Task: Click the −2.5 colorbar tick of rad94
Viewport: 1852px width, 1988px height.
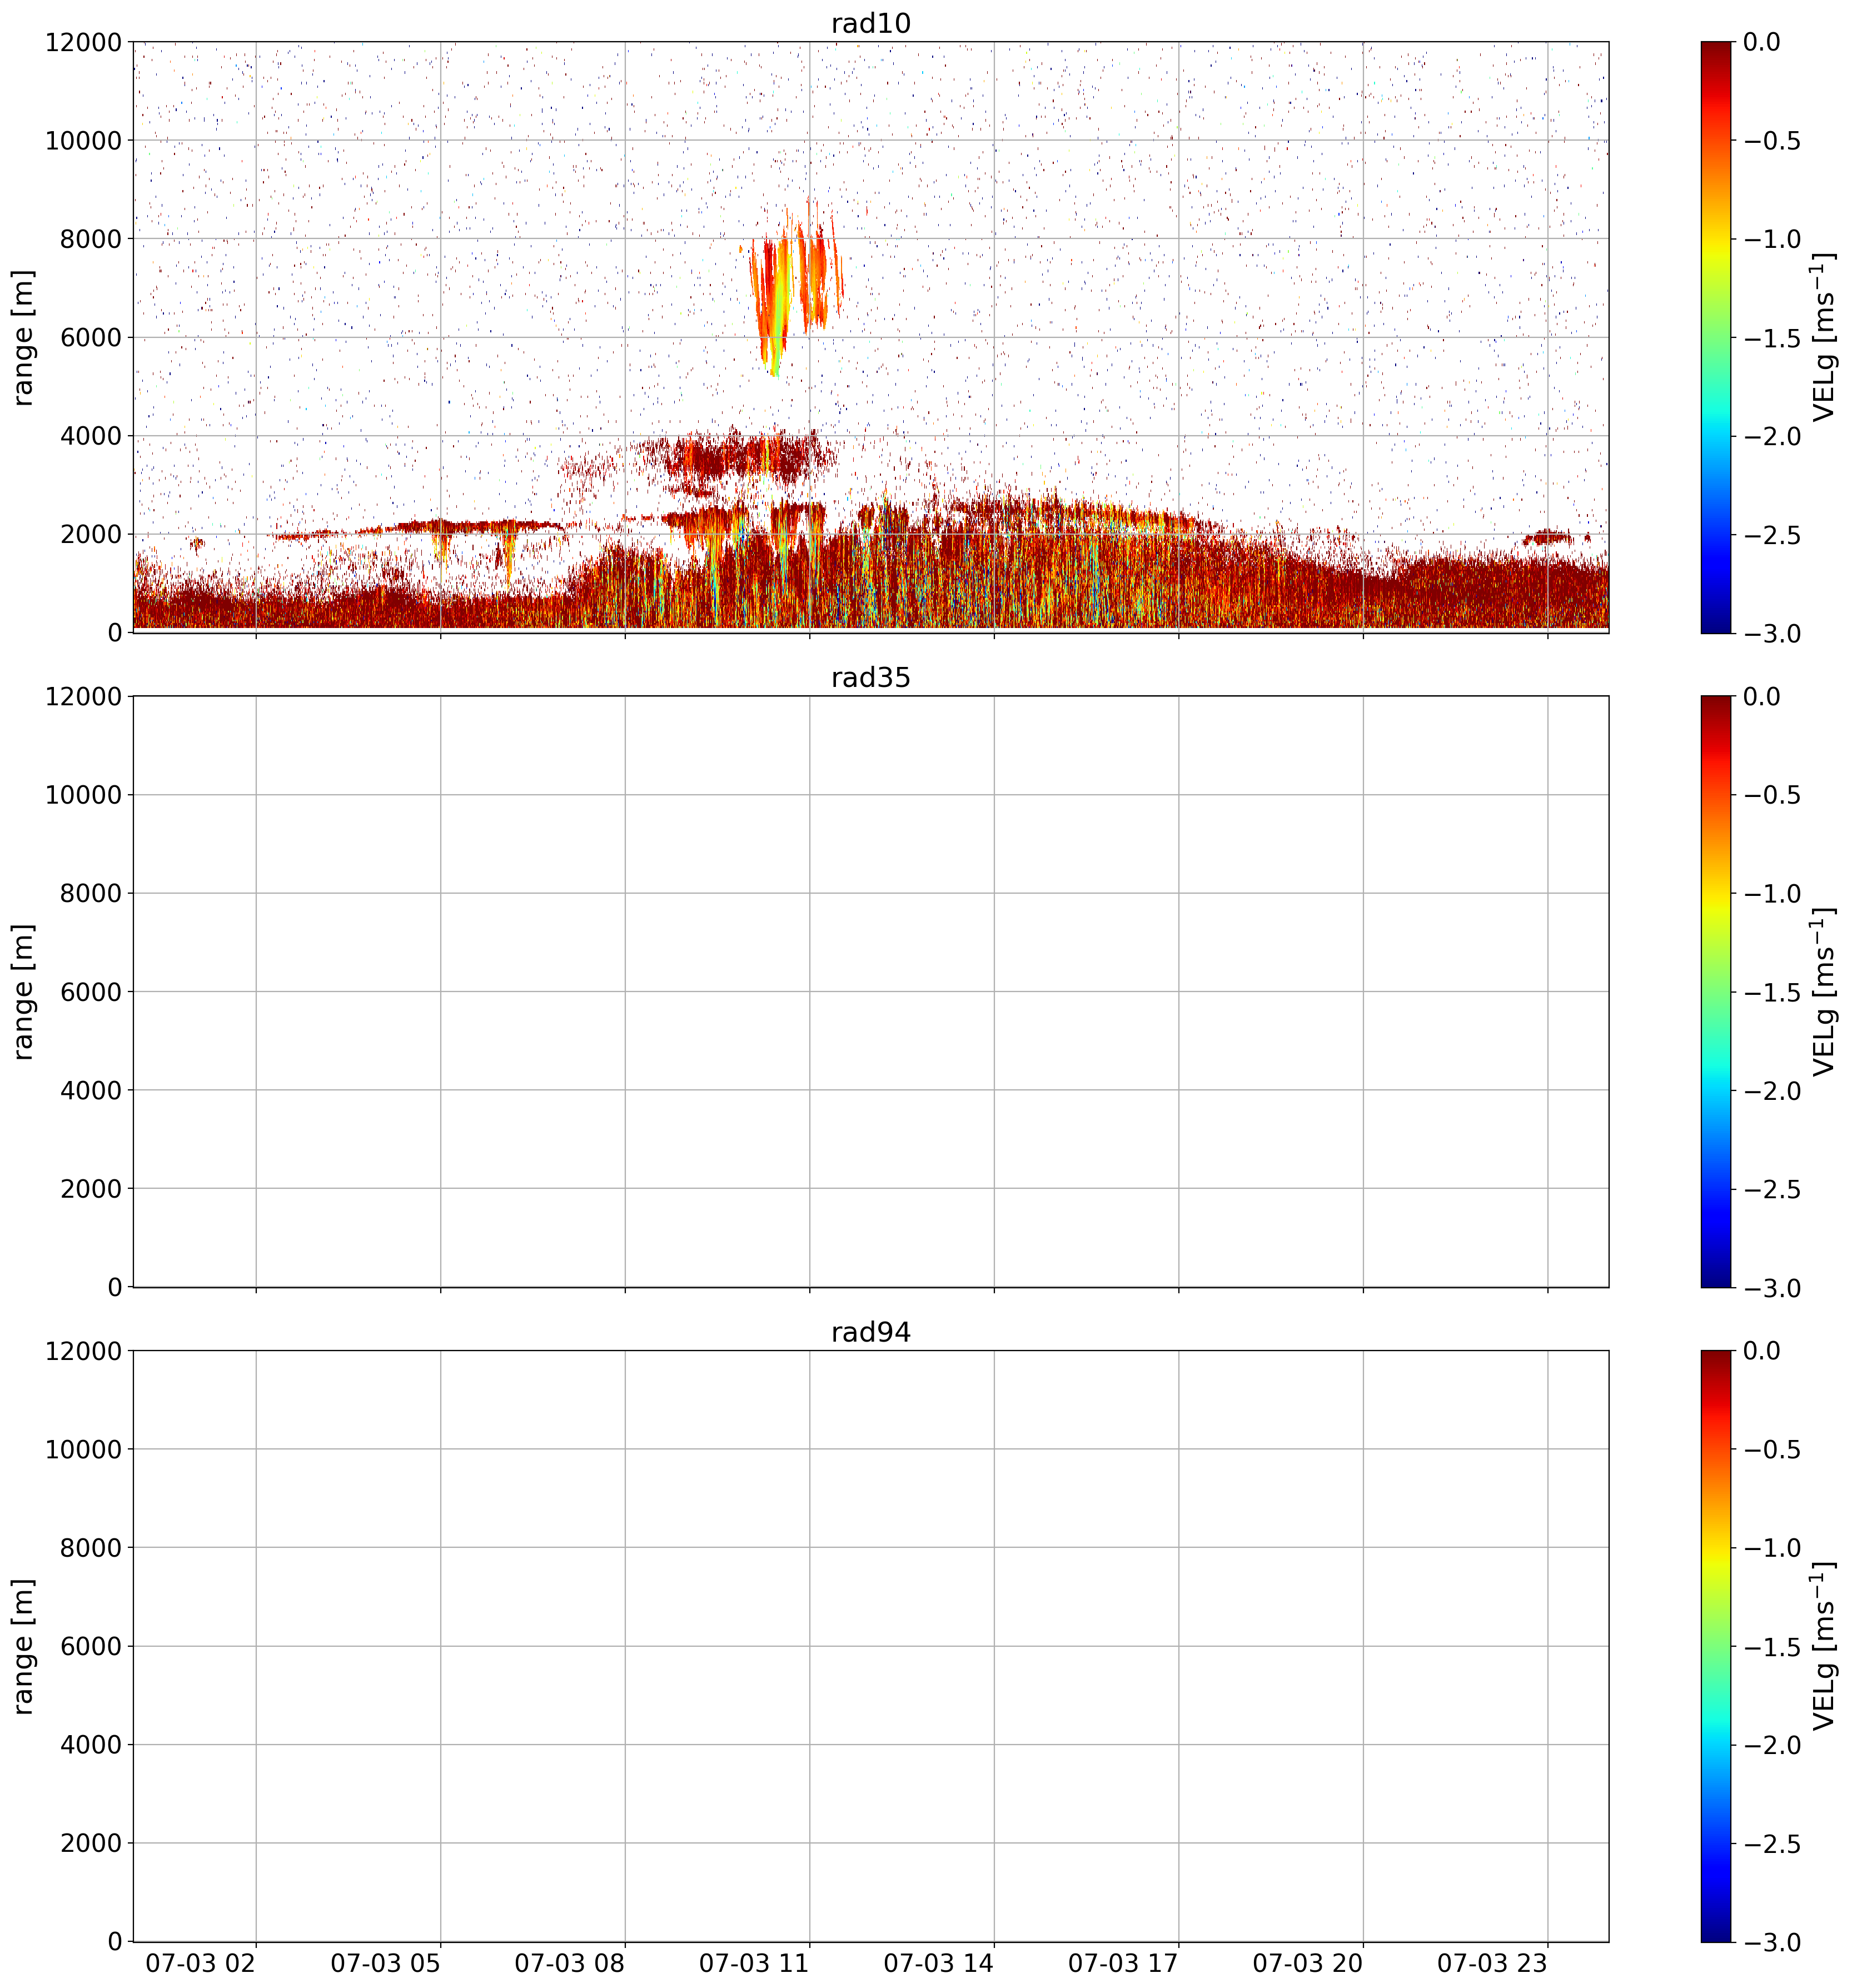Action: pos(1772,1844)
